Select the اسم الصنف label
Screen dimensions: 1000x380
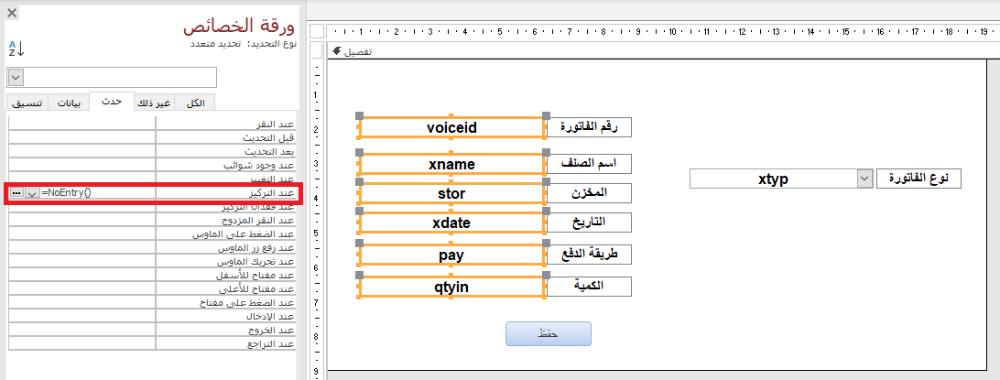tap(590, 164)
